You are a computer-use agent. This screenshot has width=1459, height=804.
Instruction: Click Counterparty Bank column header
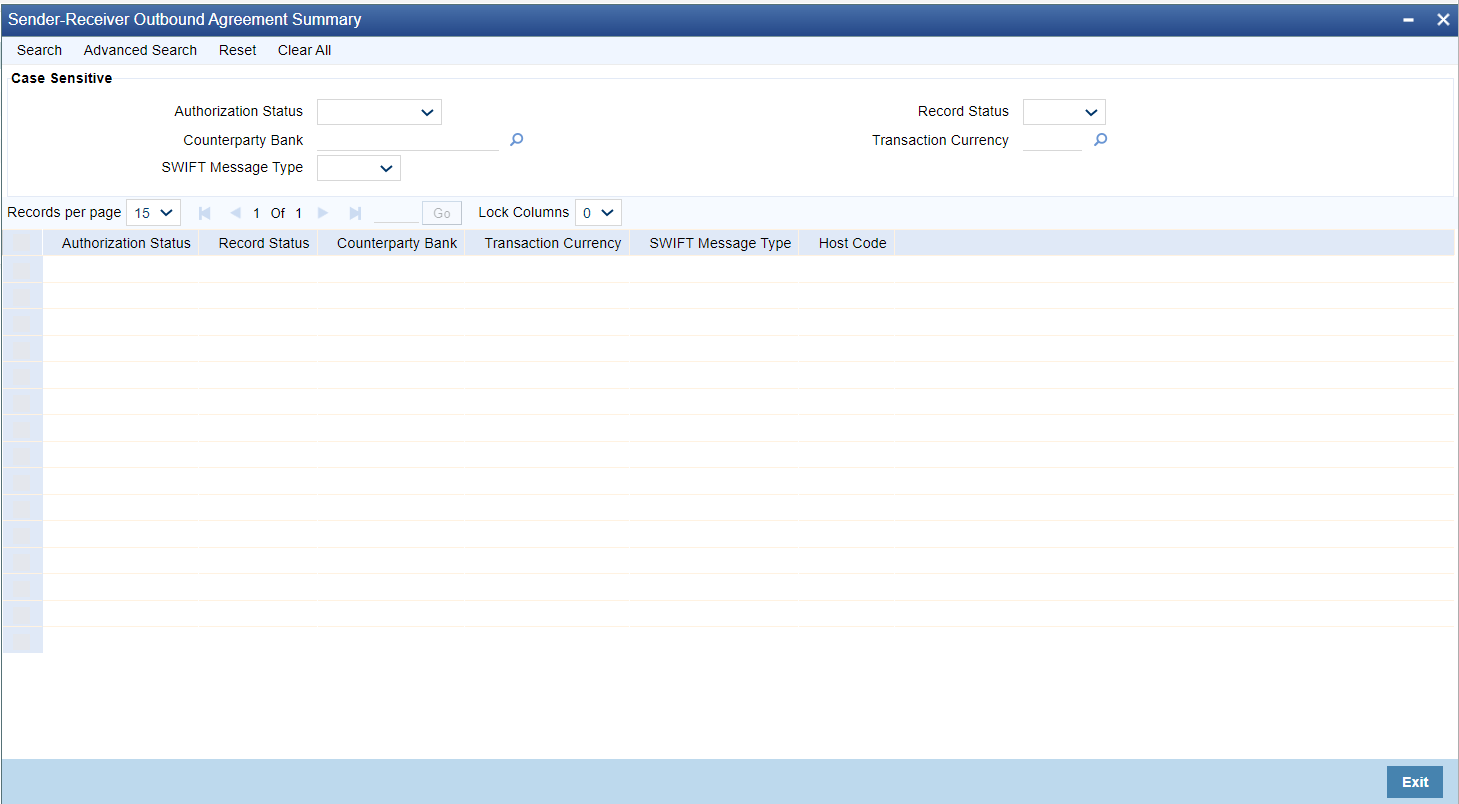tap(397, 243)
